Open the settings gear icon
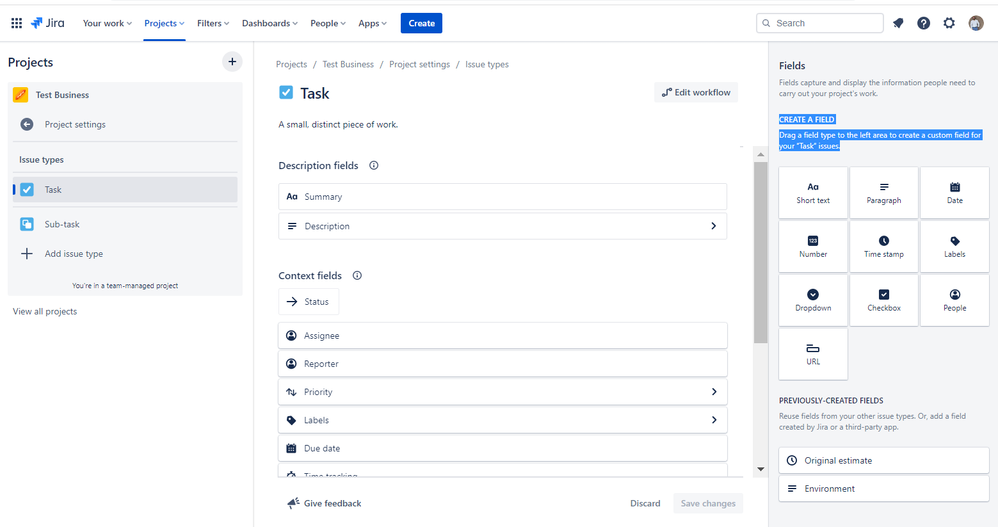 click(949, 23)
